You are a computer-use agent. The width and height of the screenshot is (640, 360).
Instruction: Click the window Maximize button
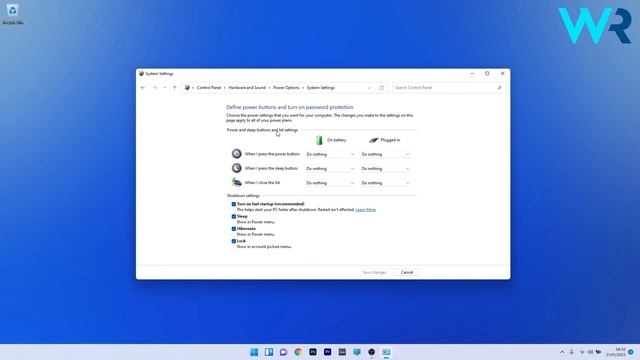(487, 73)
